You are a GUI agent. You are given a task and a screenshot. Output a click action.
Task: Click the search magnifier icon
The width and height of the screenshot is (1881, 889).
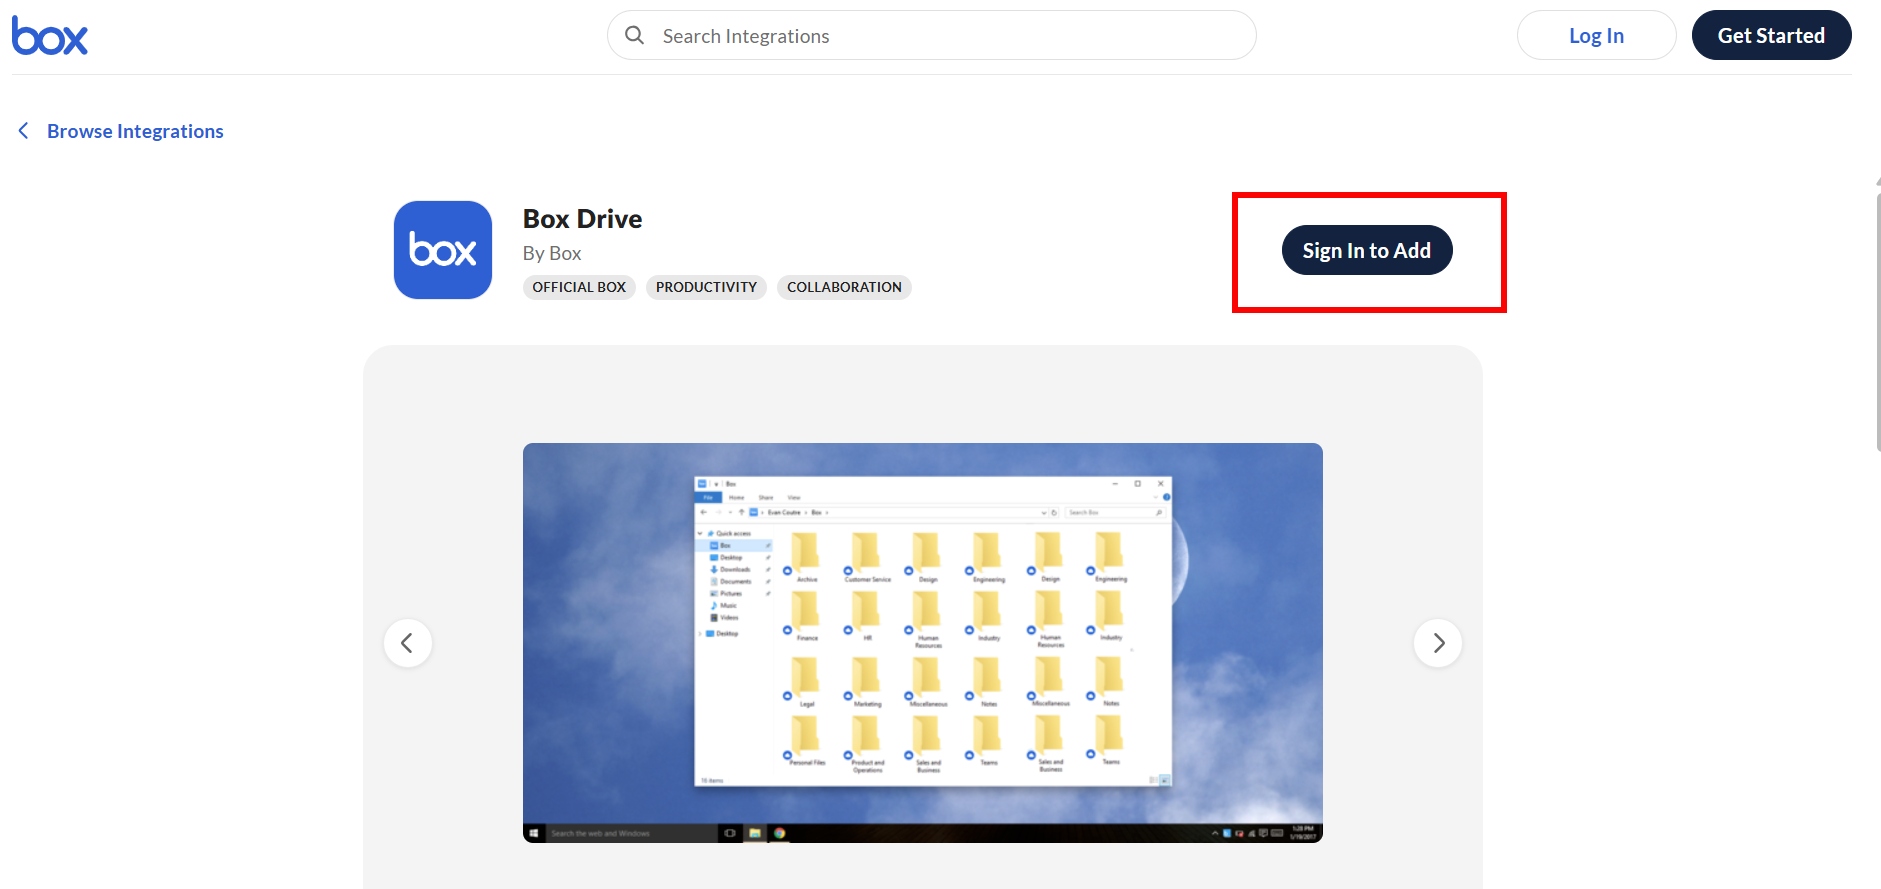tap(634, 36)
